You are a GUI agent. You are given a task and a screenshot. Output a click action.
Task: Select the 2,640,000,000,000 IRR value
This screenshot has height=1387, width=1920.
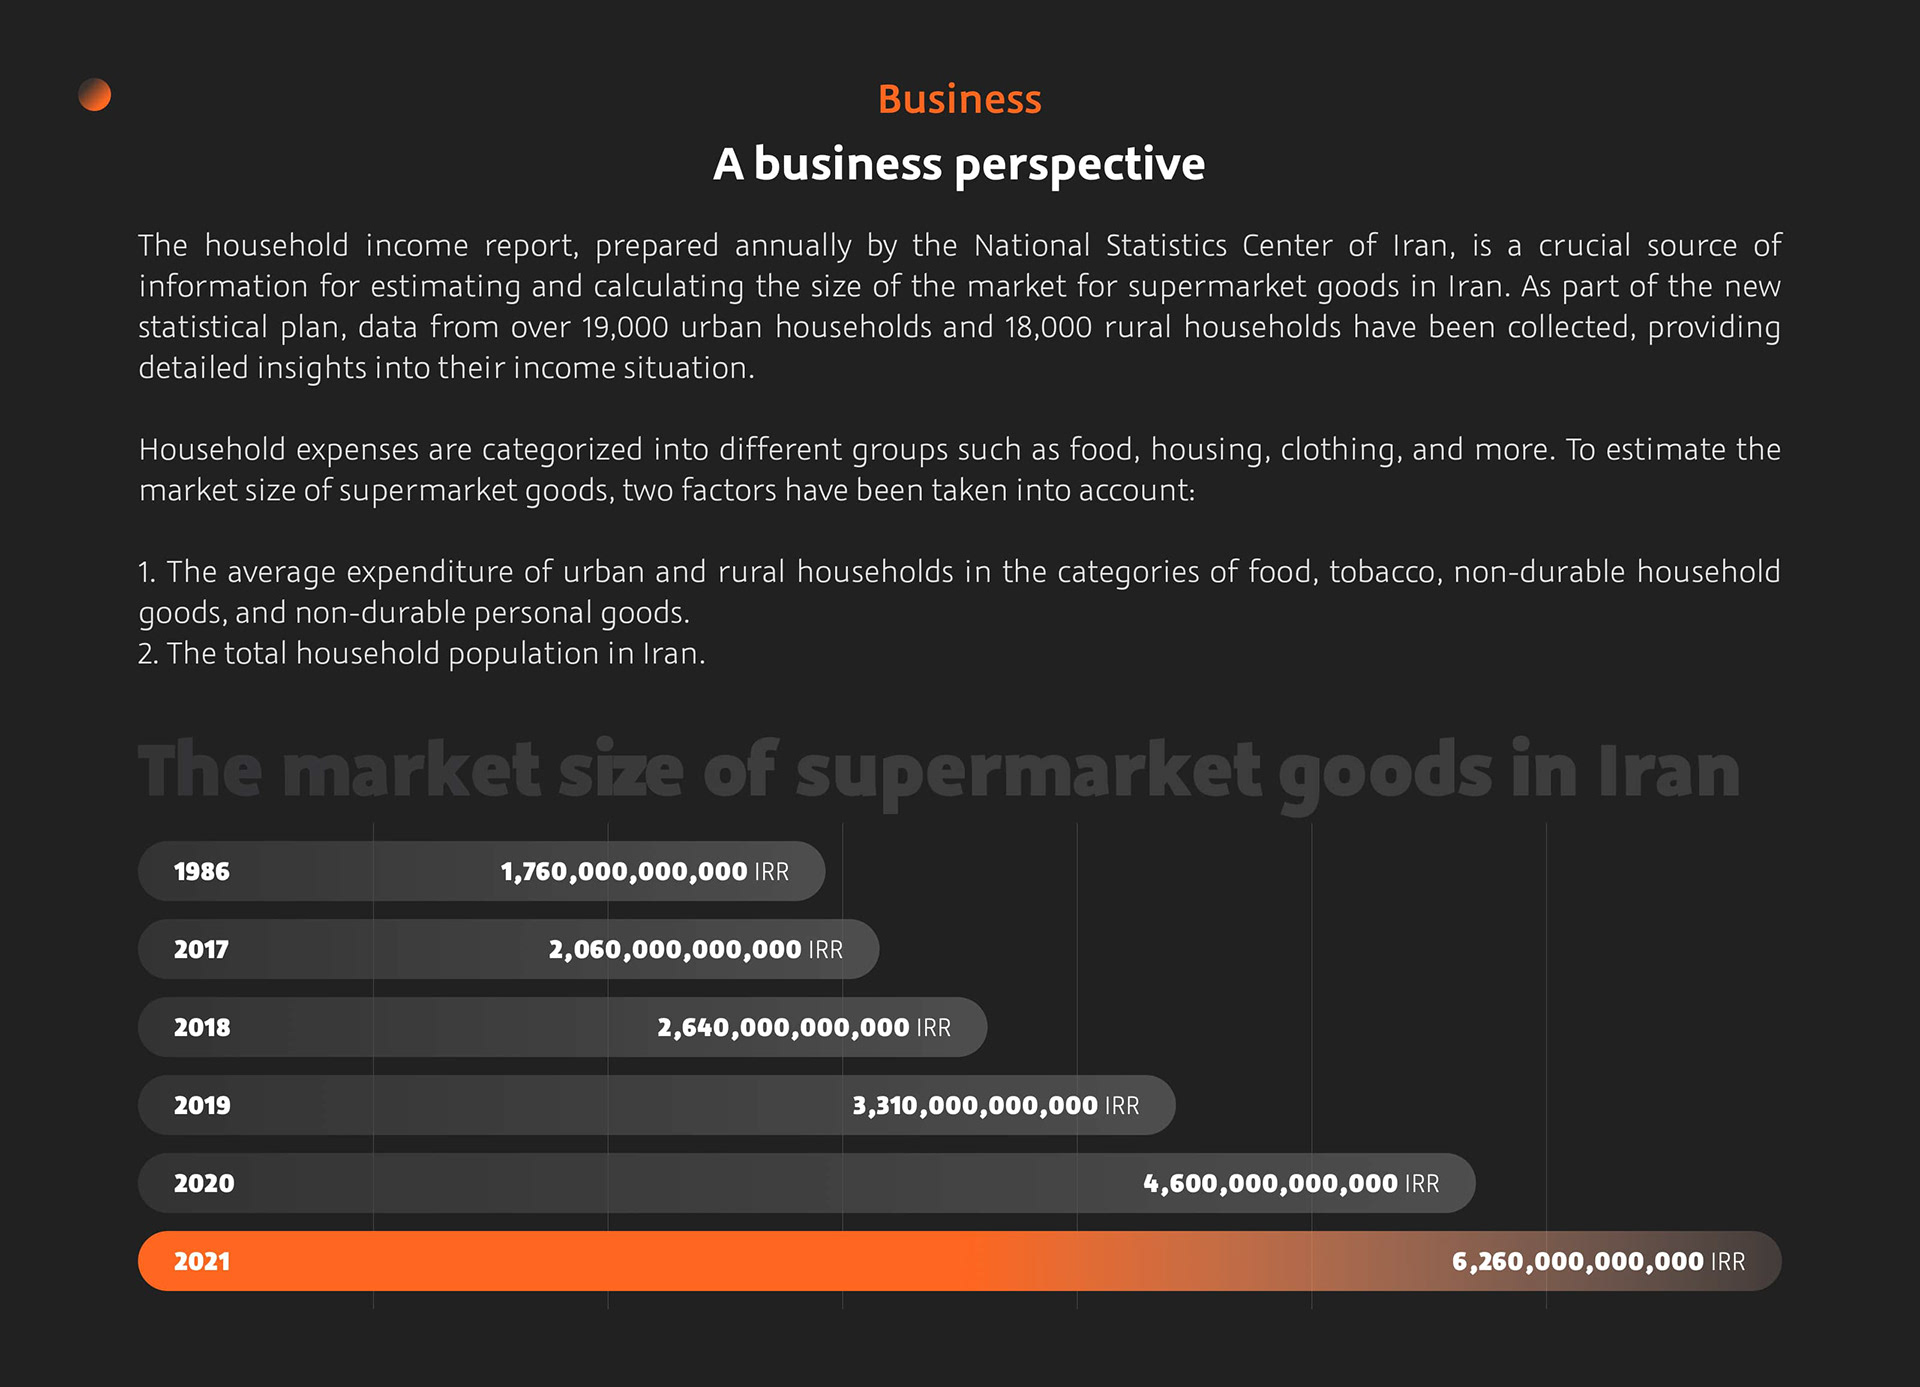click(x=803, y=1028)
